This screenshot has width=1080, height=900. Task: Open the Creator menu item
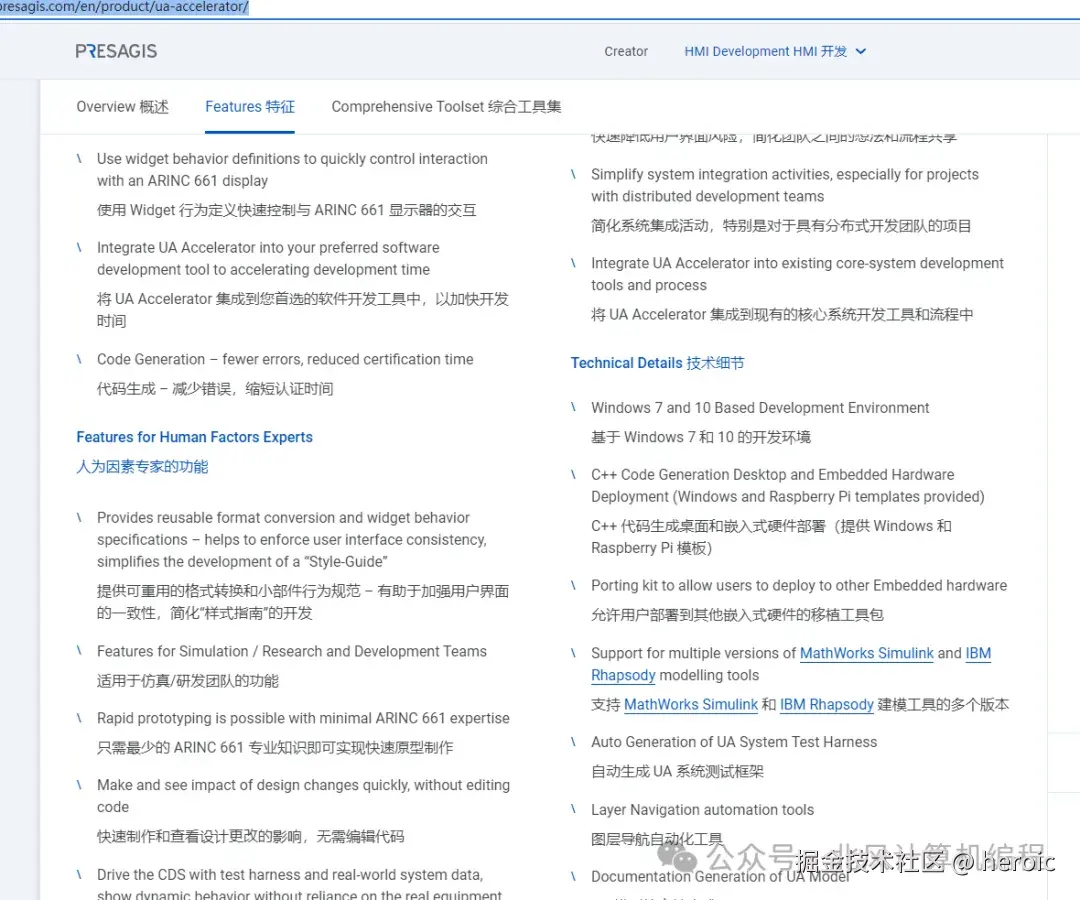pyautogui.click(x=625, y=51)
